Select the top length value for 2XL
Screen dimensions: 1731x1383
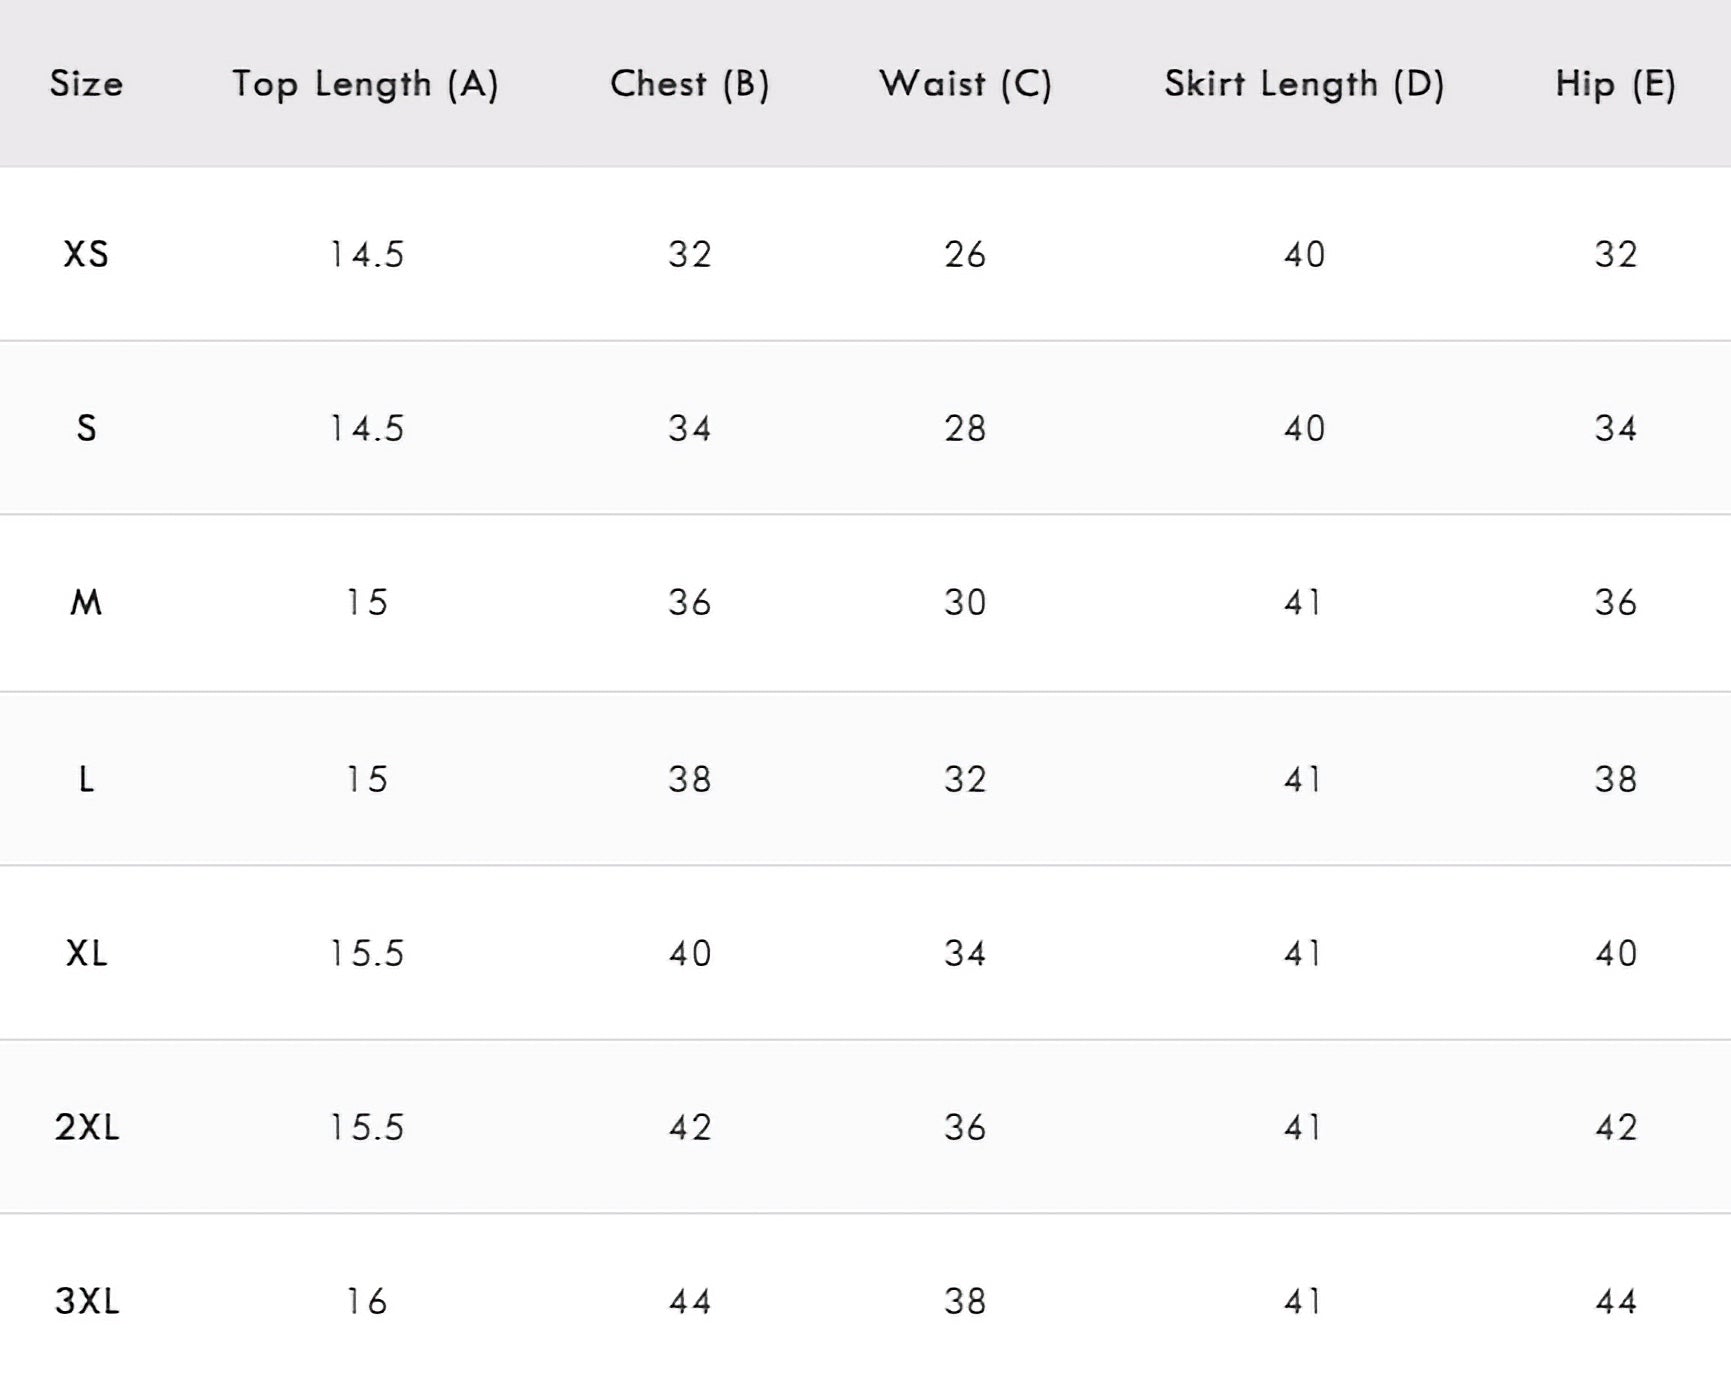[x=366, y=1127]
